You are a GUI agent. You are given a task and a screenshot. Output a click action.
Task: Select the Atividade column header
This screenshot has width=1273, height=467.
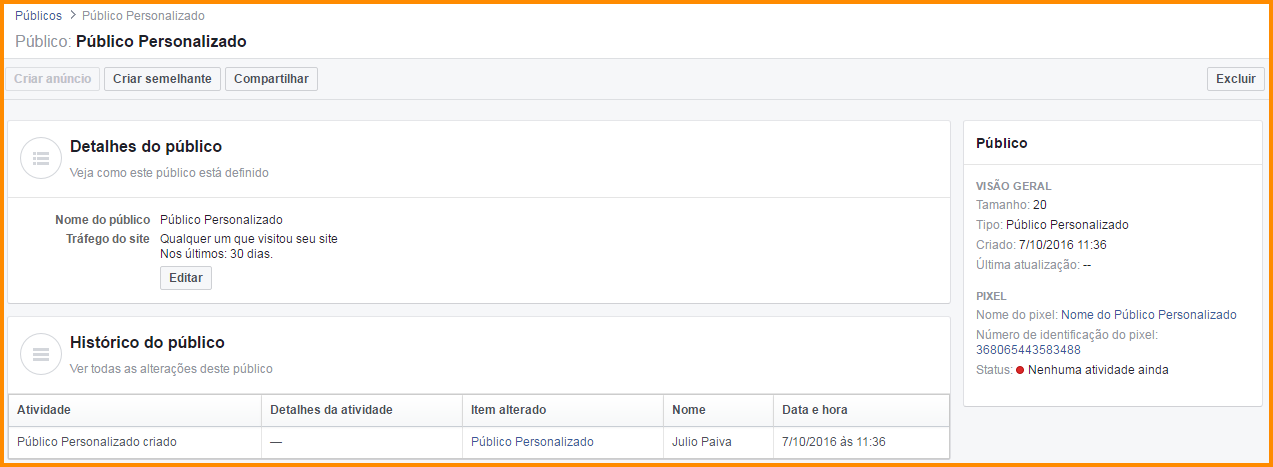[44, 410]
